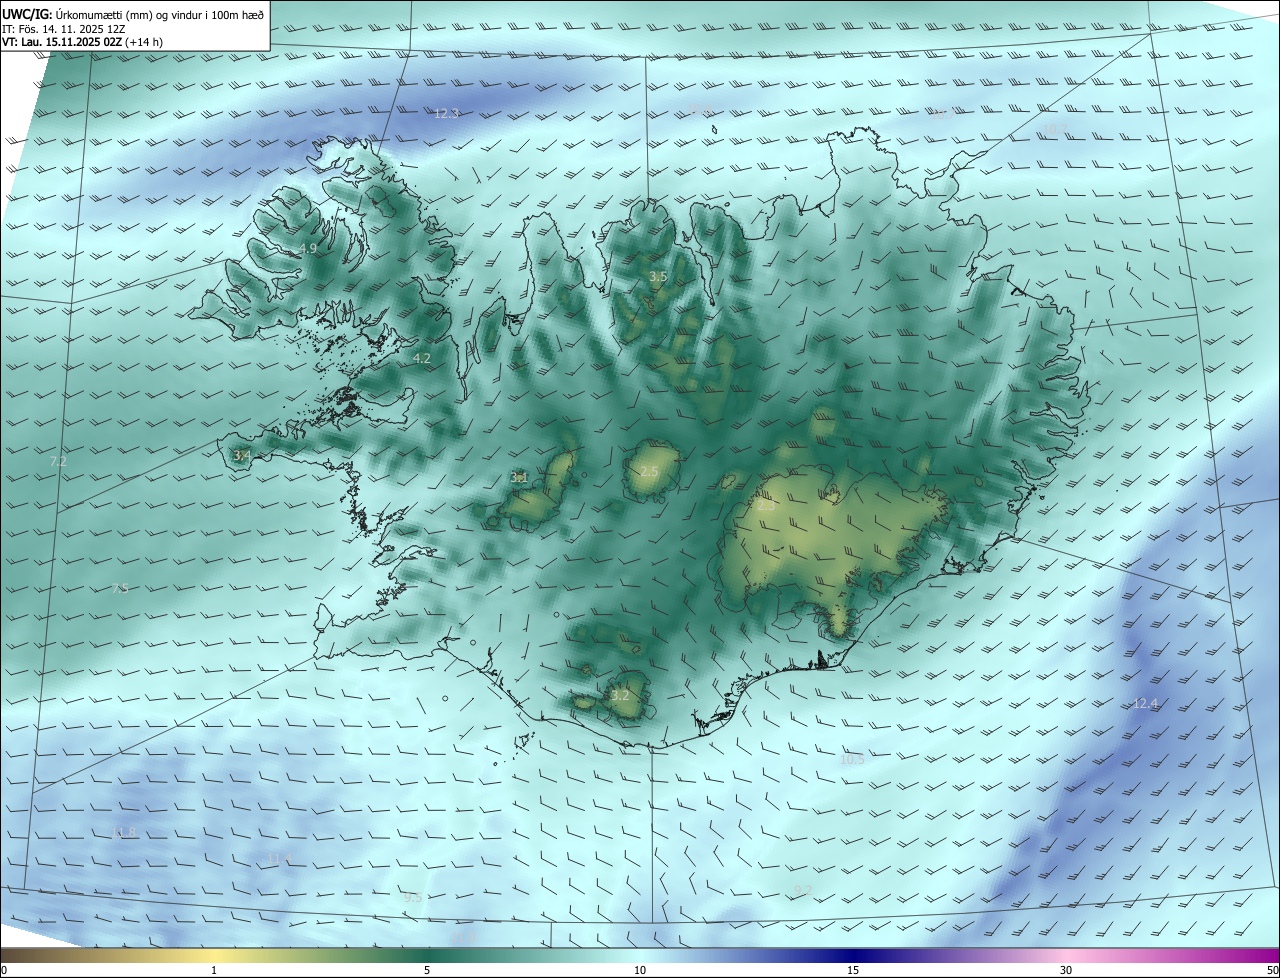Click the 3.5 value label on the map
This screenshot has height=978, width=1280.
click(658, 277)
